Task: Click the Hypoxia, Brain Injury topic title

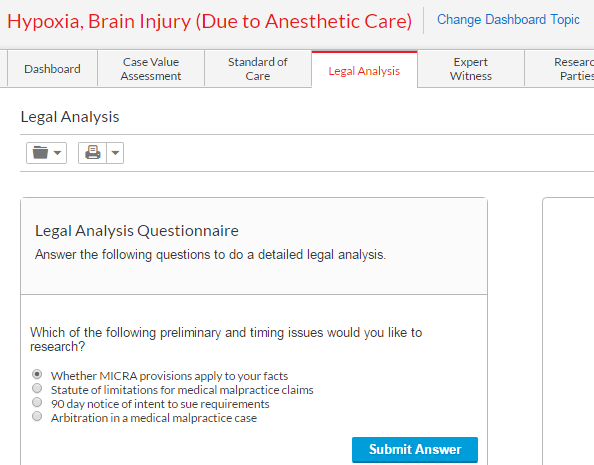Action: pyautogui.click(x=209, y=21)
